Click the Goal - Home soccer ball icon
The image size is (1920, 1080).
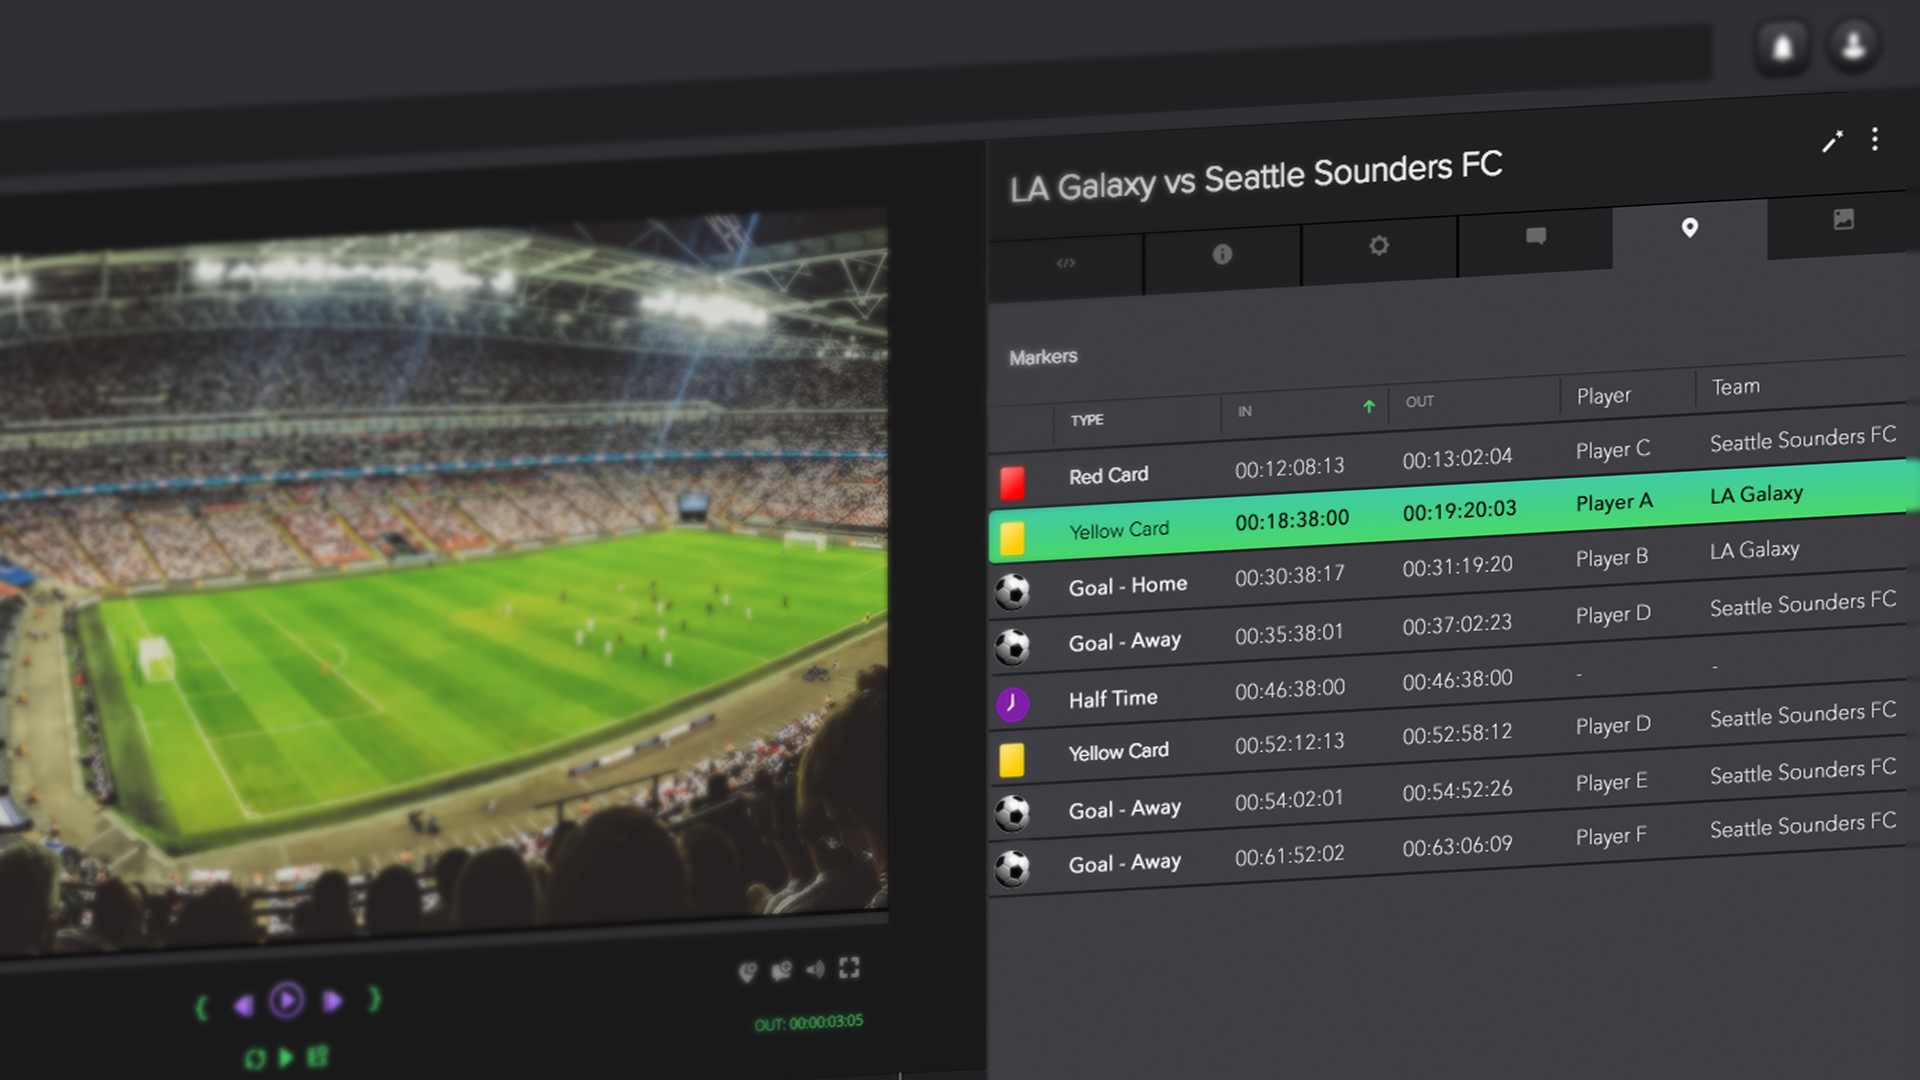point(1012,591)
